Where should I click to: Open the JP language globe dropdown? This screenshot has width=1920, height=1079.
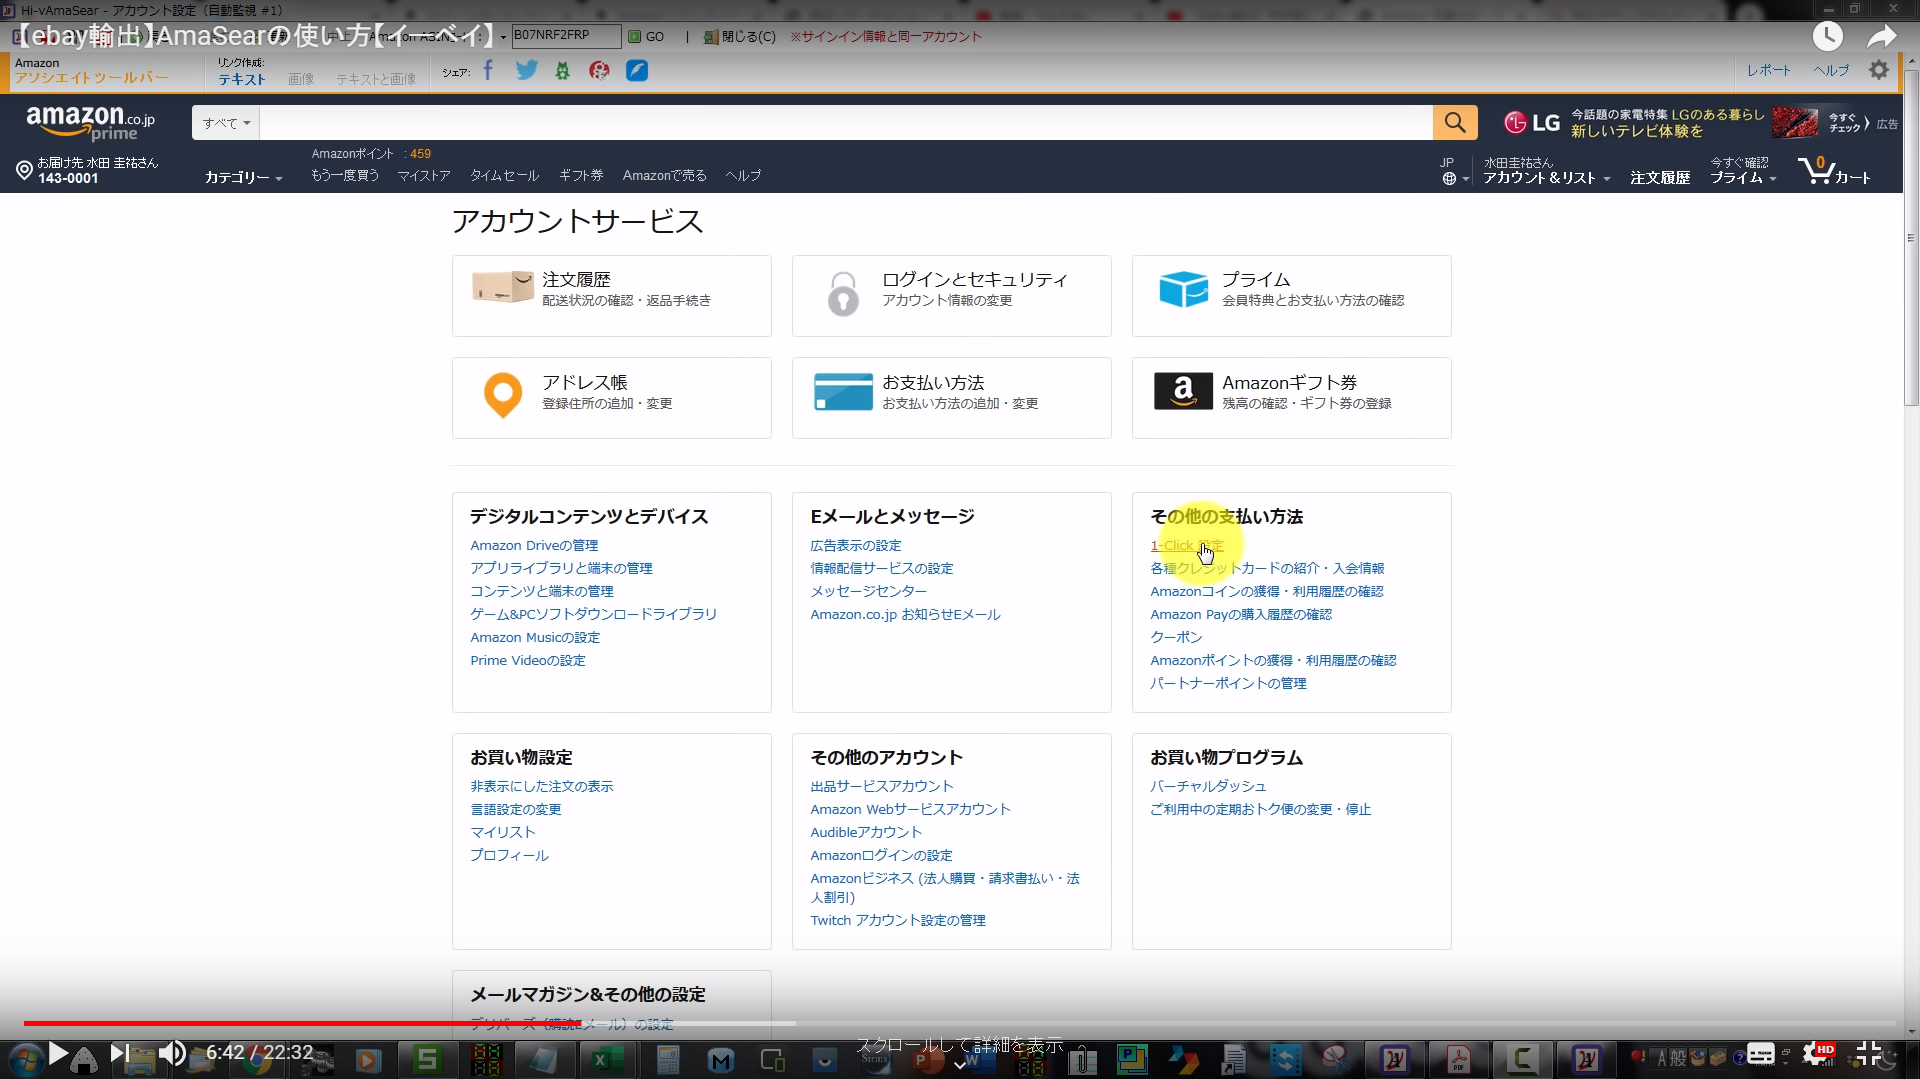point(1455,172)
